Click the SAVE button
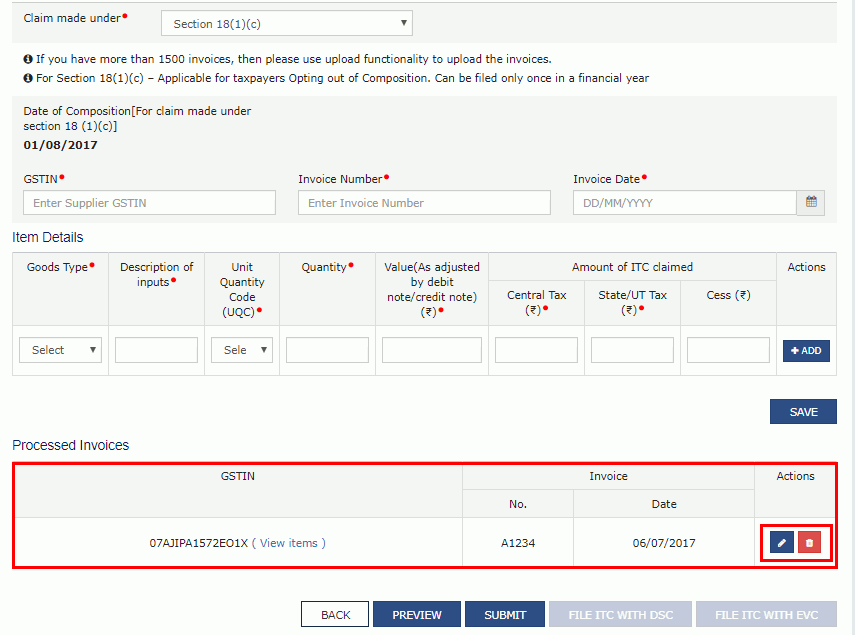Screen dimensions: 855x635 click(803, 411)
